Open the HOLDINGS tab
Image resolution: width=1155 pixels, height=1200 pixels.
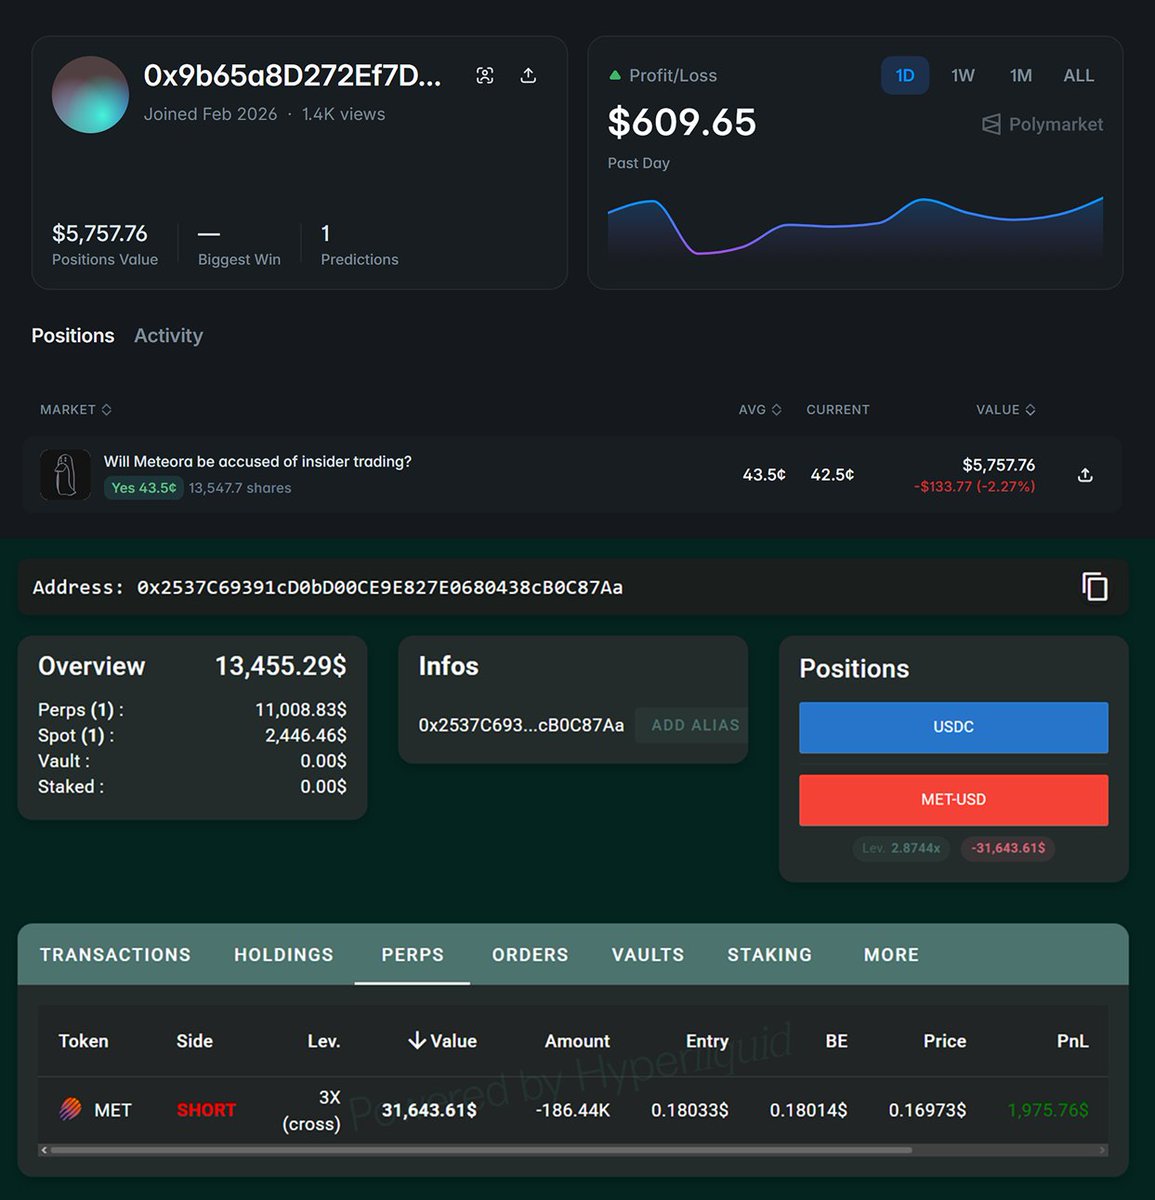click(x=284, y=955)
